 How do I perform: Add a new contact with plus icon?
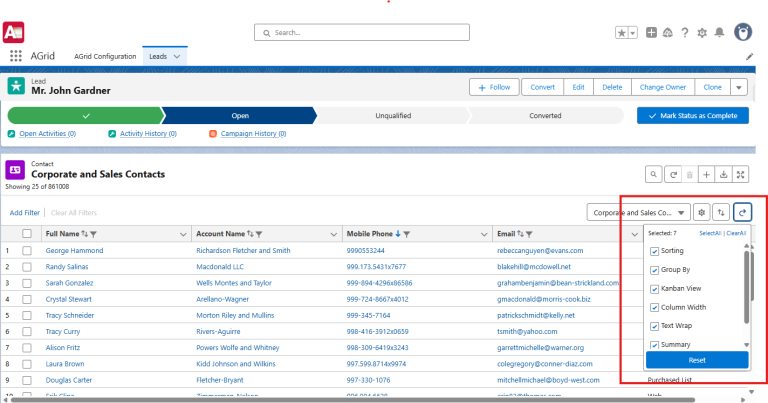(706, 174)
